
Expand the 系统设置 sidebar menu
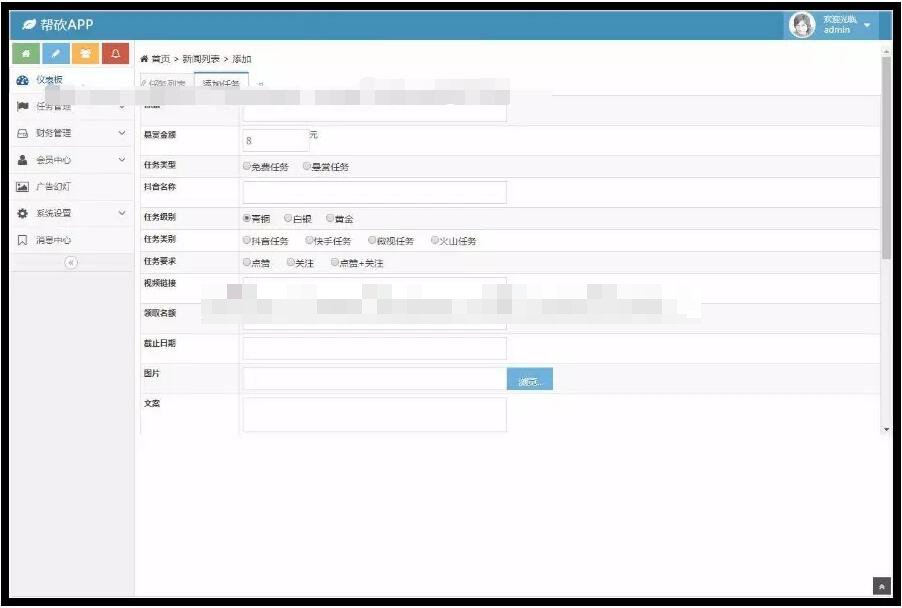point(70,213)
